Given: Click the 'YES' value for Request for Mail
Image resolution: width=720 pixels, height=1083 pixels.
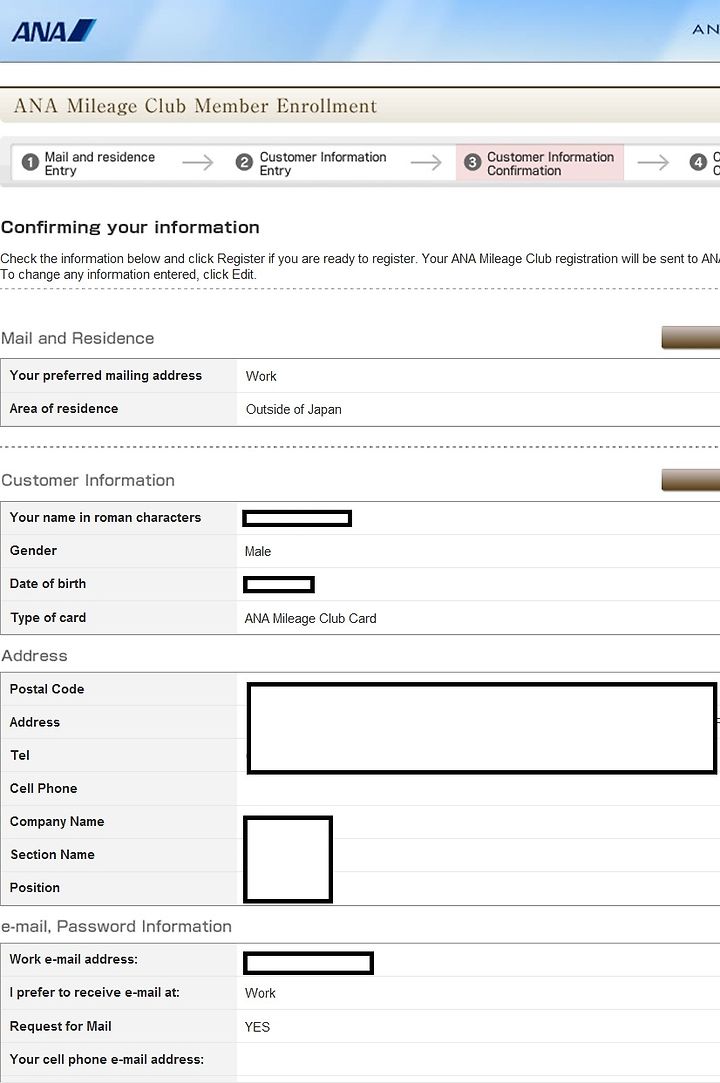Looking at the screenshot, I should (x=257, y=1027).
